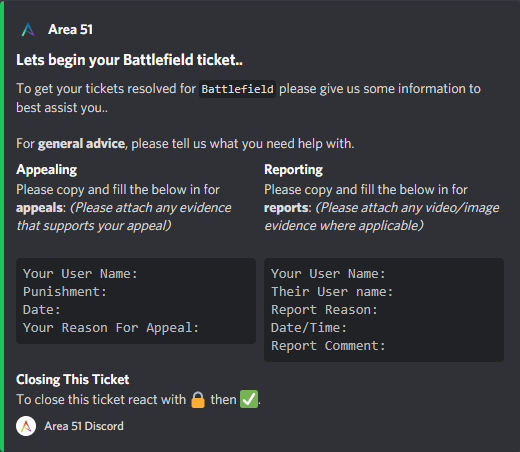Click the Closing This Ticket heading
Viewport: 520px width, 452px height.
[73, 379]
